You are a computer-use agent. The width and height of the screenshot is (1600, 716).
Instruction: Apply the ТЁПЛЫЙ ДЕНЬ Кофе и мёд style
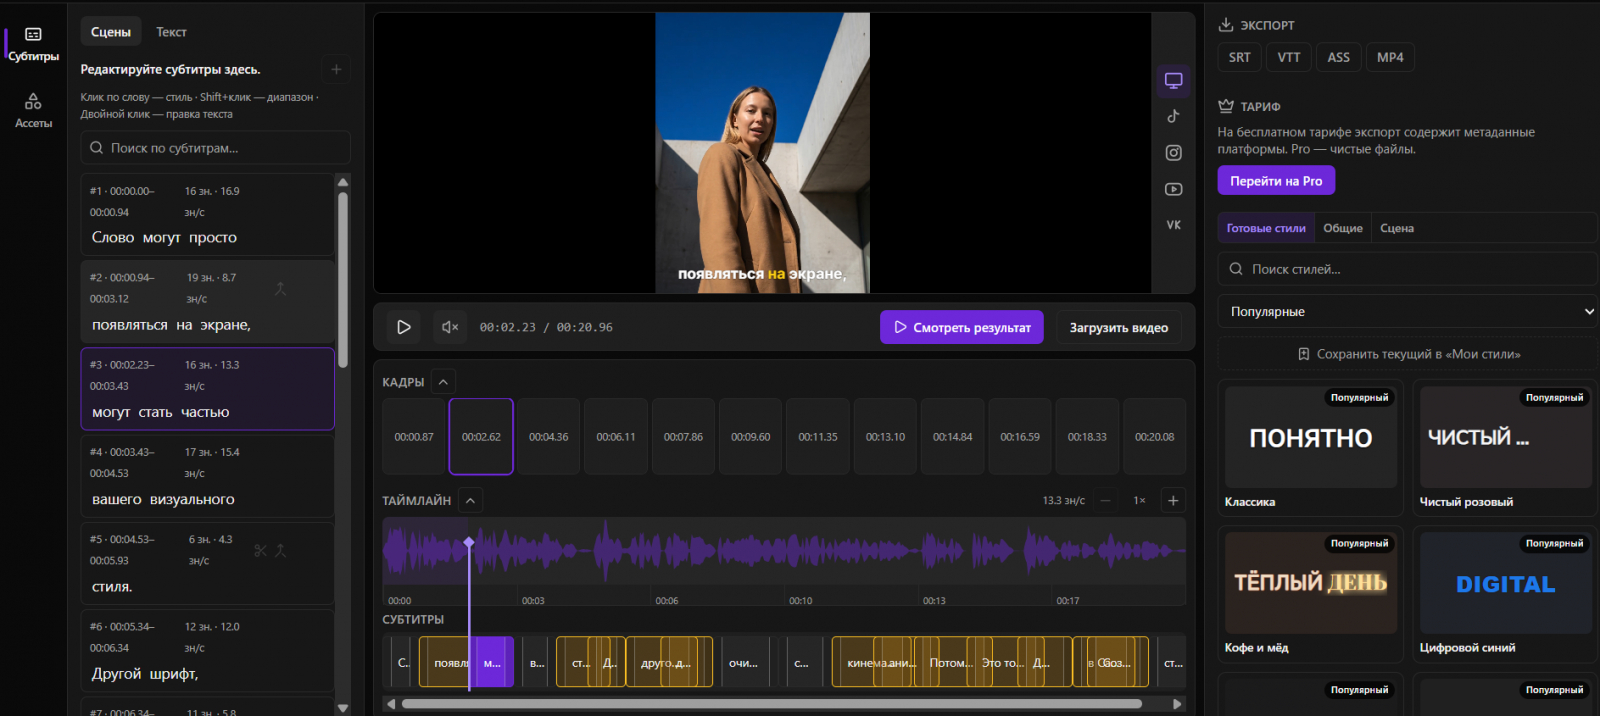(x=1311, y=594)
